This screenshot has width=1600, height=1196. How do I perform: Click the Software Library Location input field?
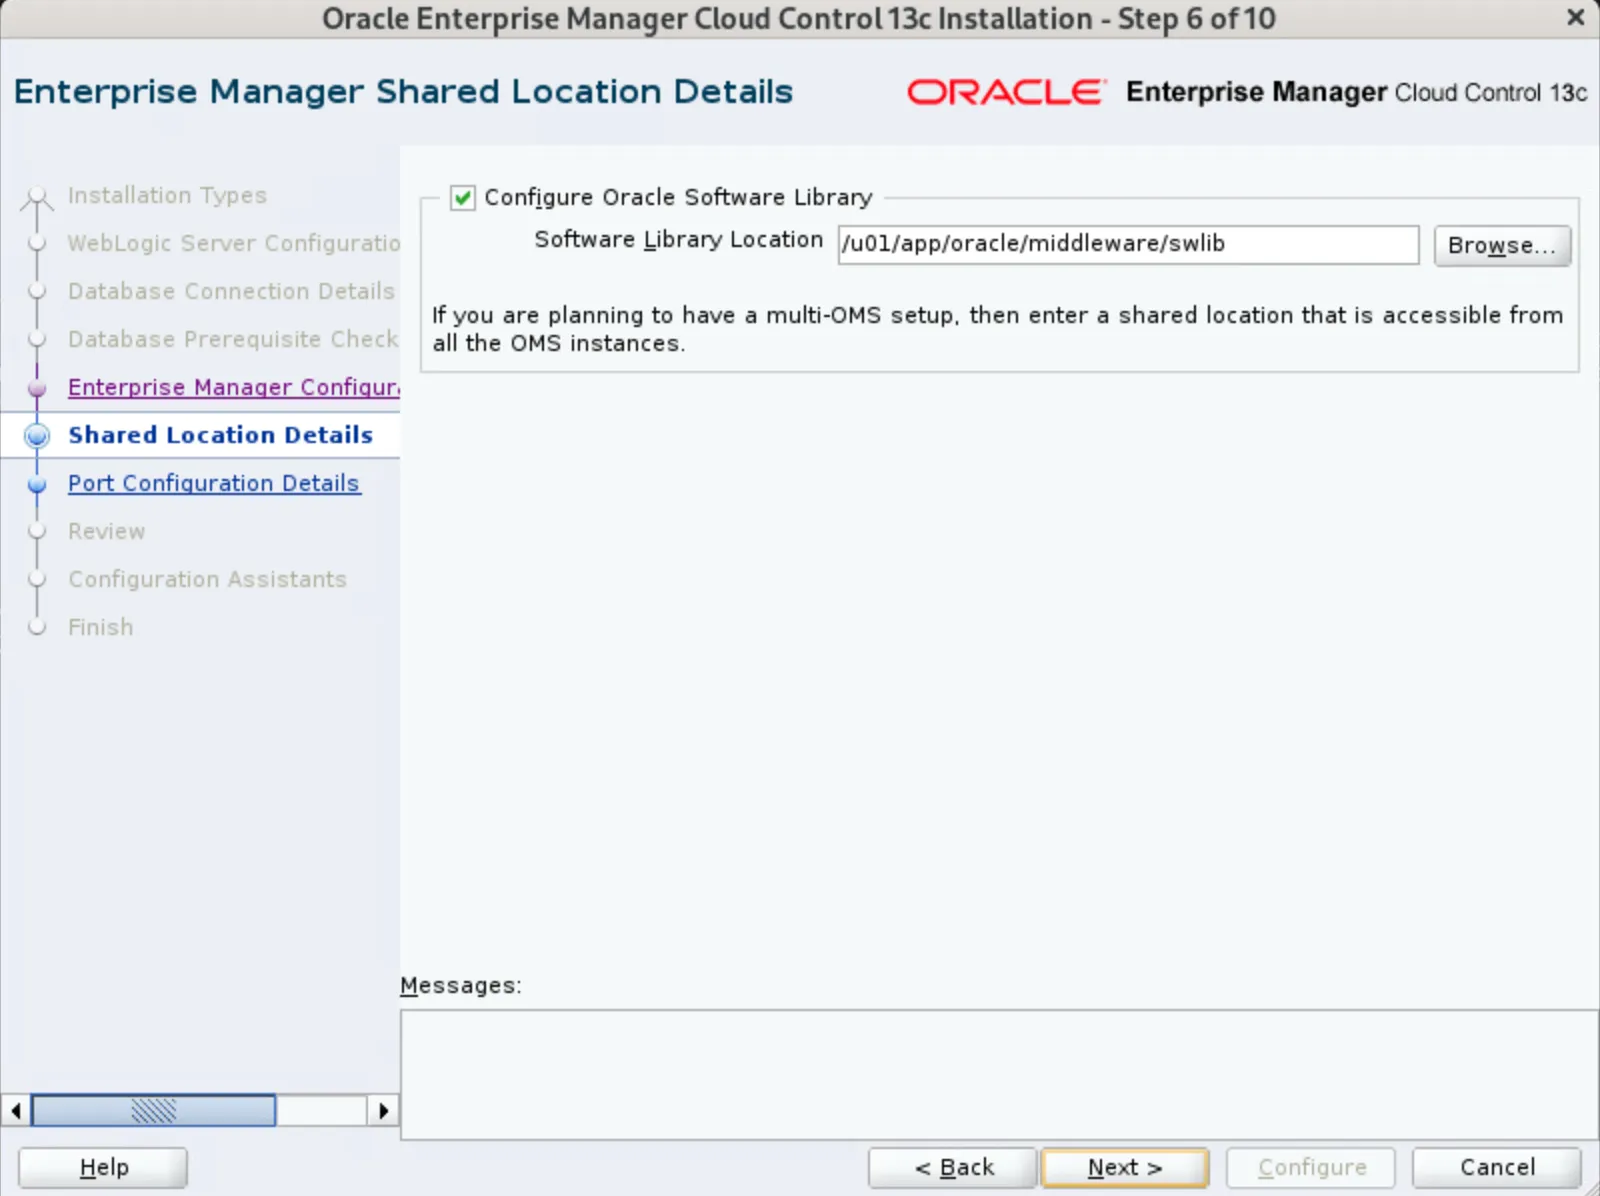1128,245
